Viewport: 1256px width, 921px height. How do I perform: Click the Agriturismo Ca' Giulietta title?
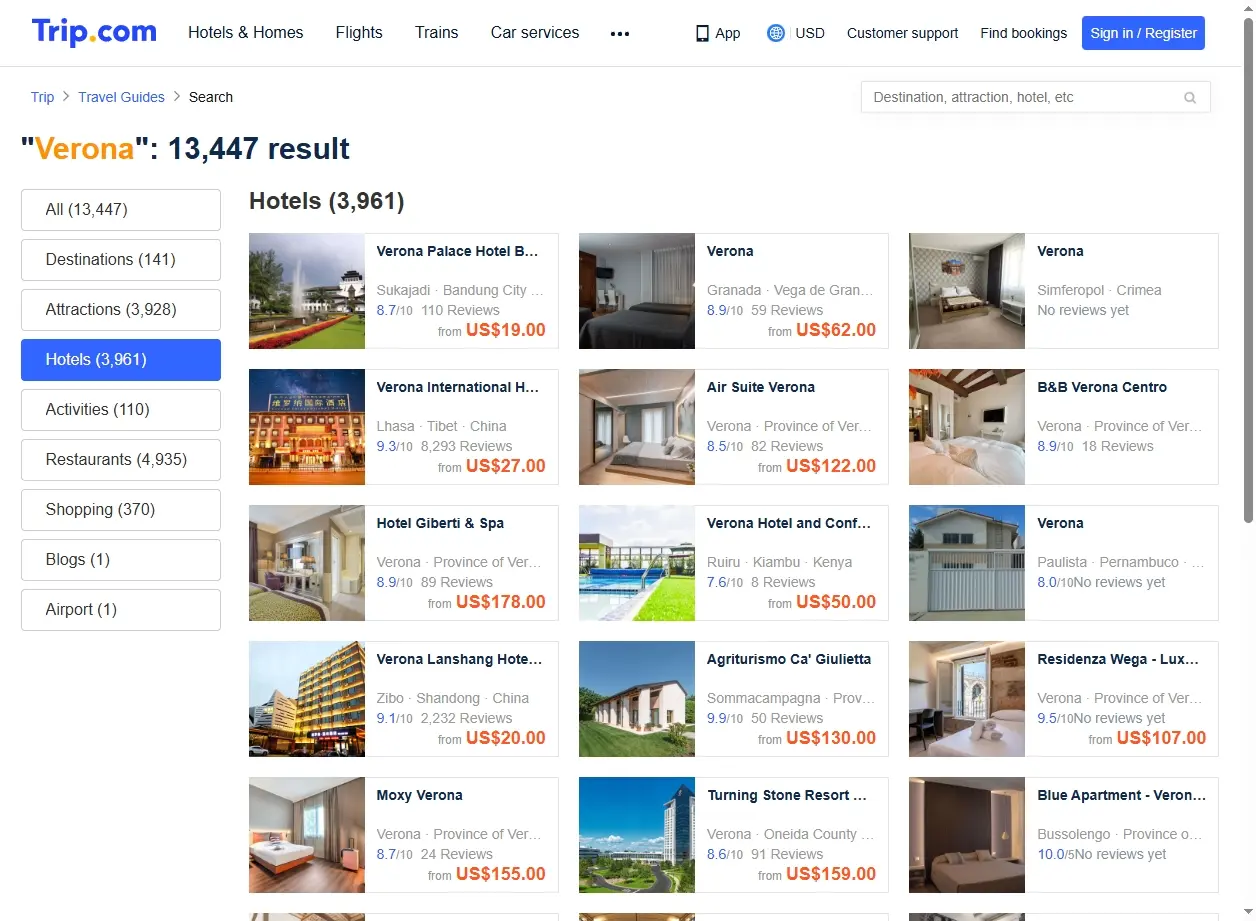pos(789,659)
